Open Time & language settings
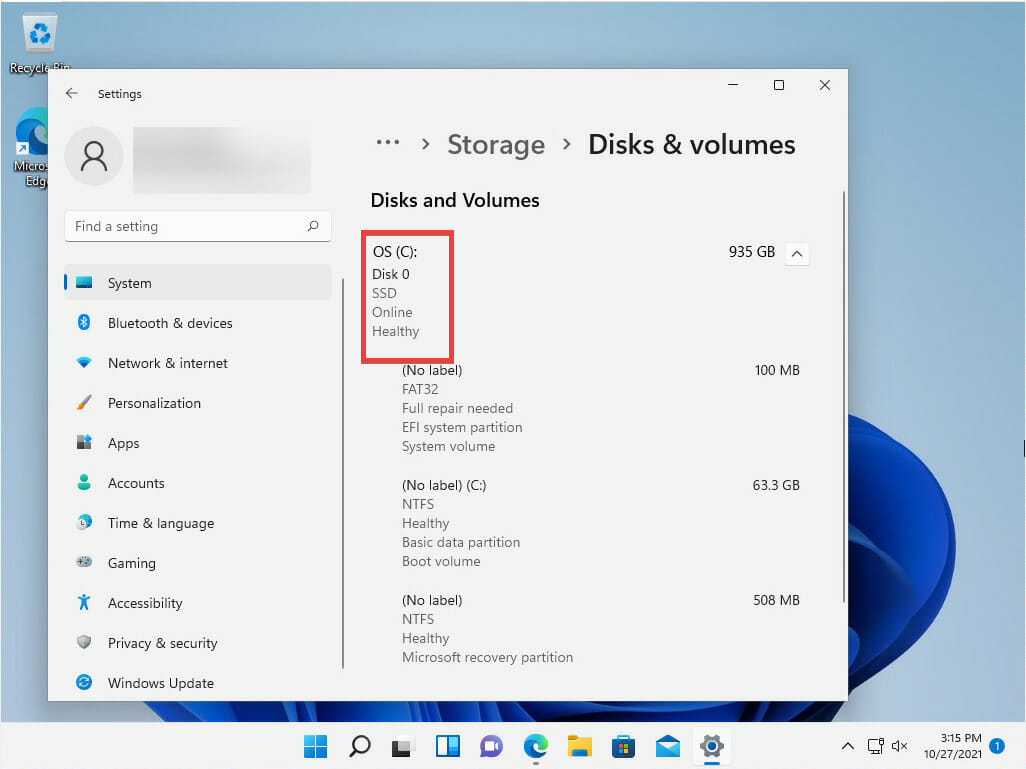 point(198,523)
